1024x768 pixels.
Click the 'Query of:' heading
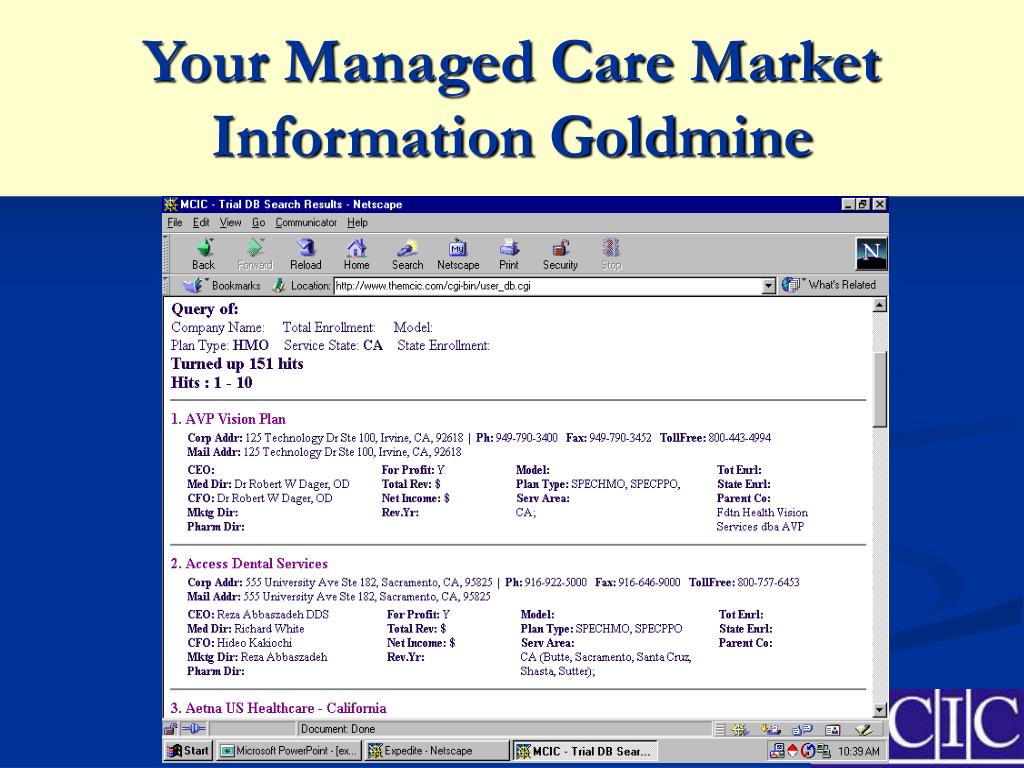[205, 309]
